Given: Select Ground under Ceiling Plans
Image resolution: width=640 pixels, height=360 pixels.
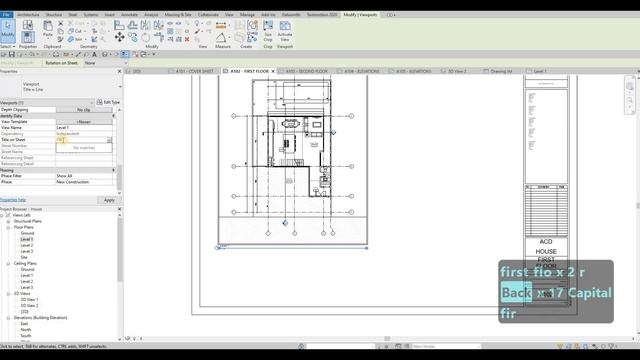Looking at the screenshot, I should pyautogui.click(x=27, y=269).
